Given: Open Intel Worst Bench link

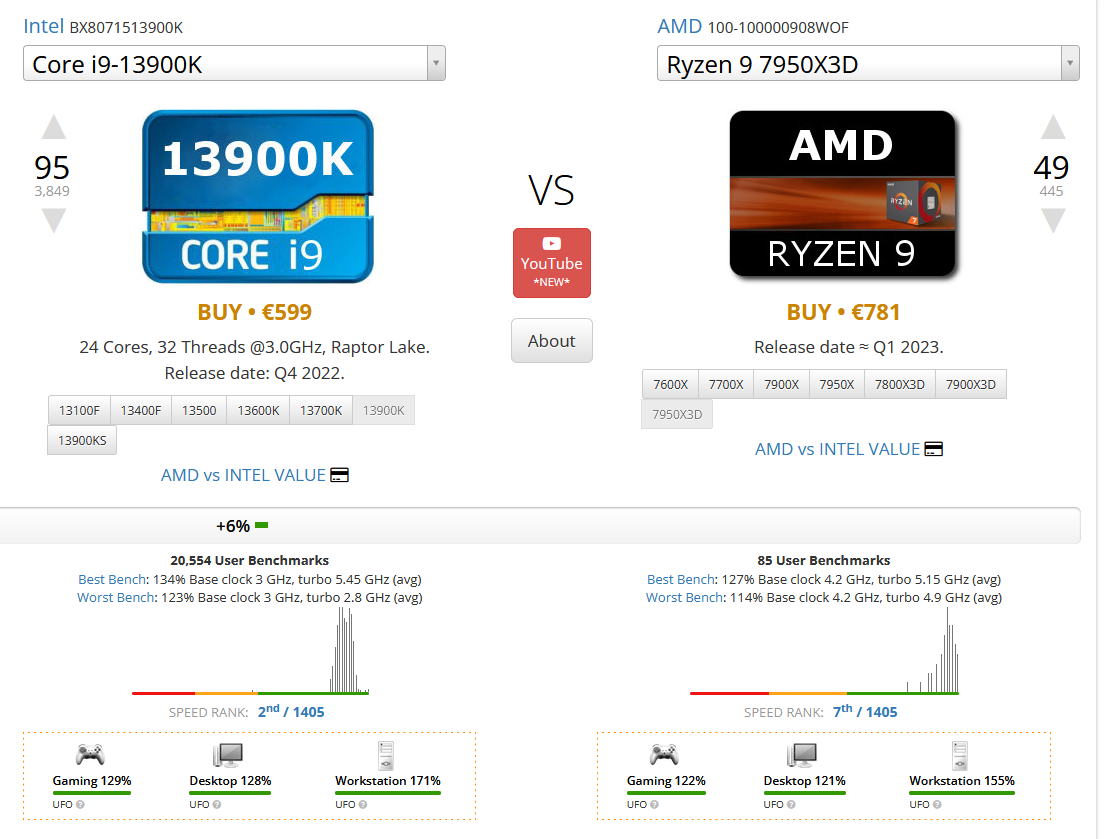Looking at the screenshot, I should [x=116, y=597].
